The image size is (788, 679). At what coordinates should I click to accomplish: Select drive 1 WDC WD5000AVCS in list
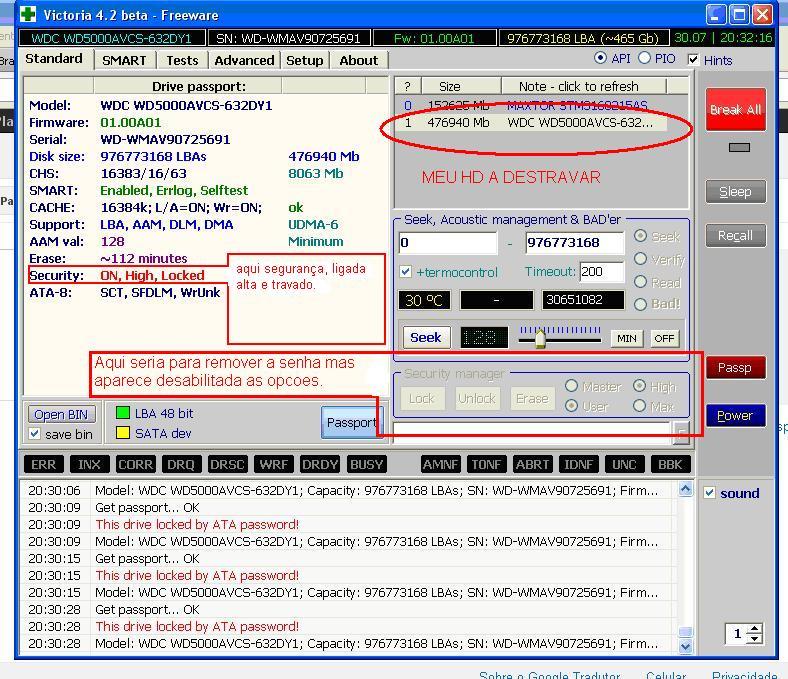(x=531, y=123)
